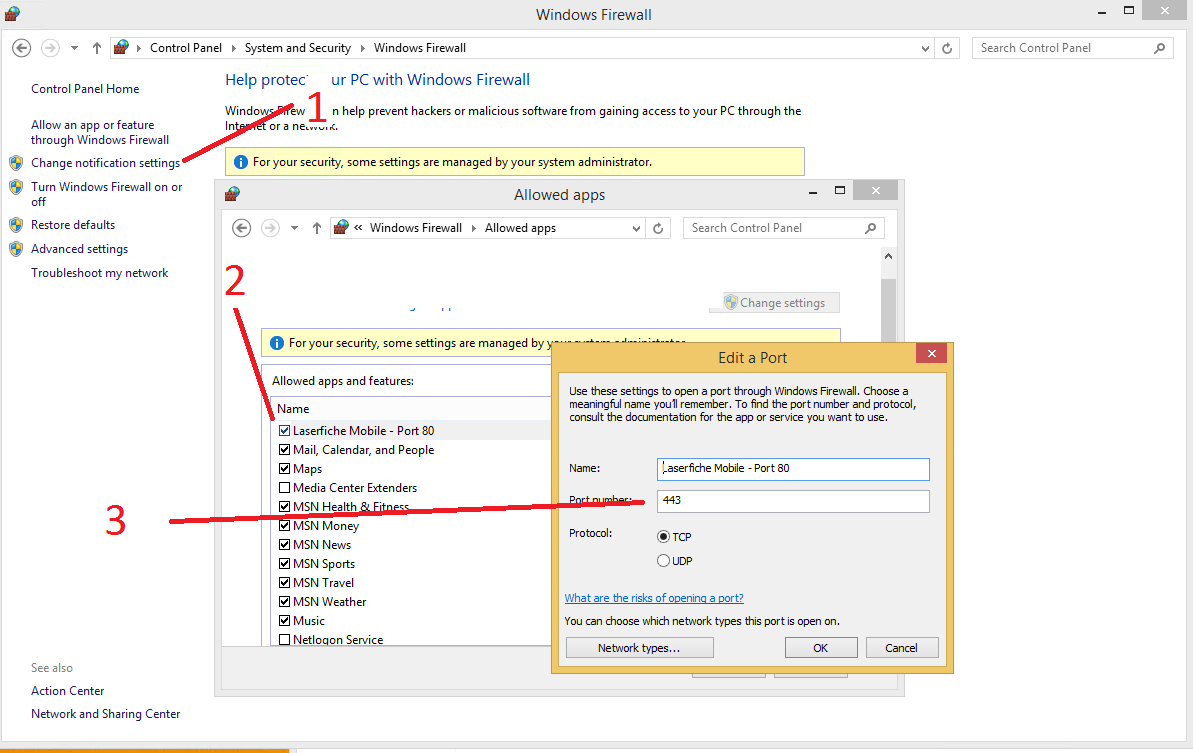This screenshot has height=753, width=1193.
Task: Click System and Security in the breadcrumb
Action: (x=297, y=48)
